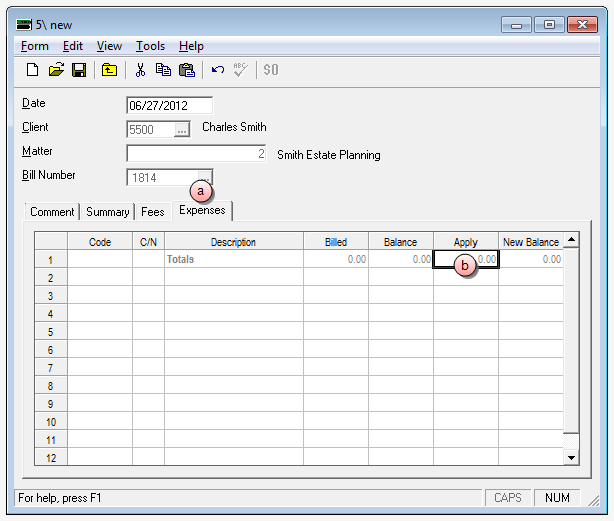The width and height of the screenshot is (614, 521).
Task: Click the Totals description cell
Action: 234,259
